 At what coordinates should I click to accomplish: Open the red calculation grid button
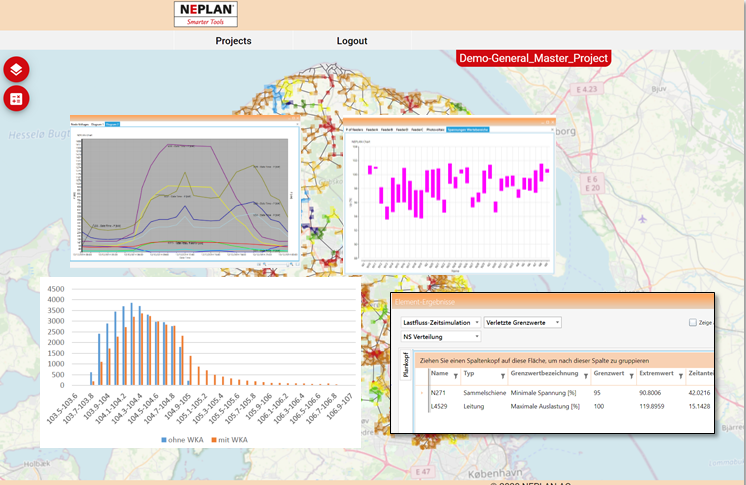click(16, 99)
